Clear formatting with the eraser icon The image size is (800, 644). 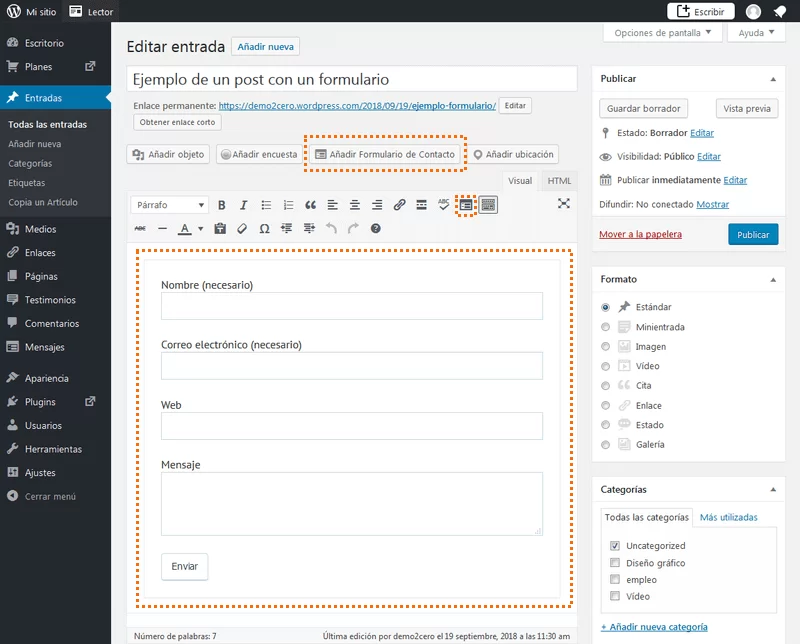[240, 229]
